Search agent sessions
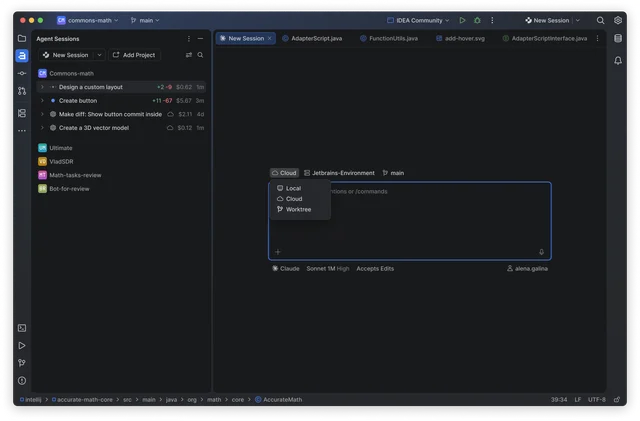This screenshot has height=421, width=640. tap(200, 55)
